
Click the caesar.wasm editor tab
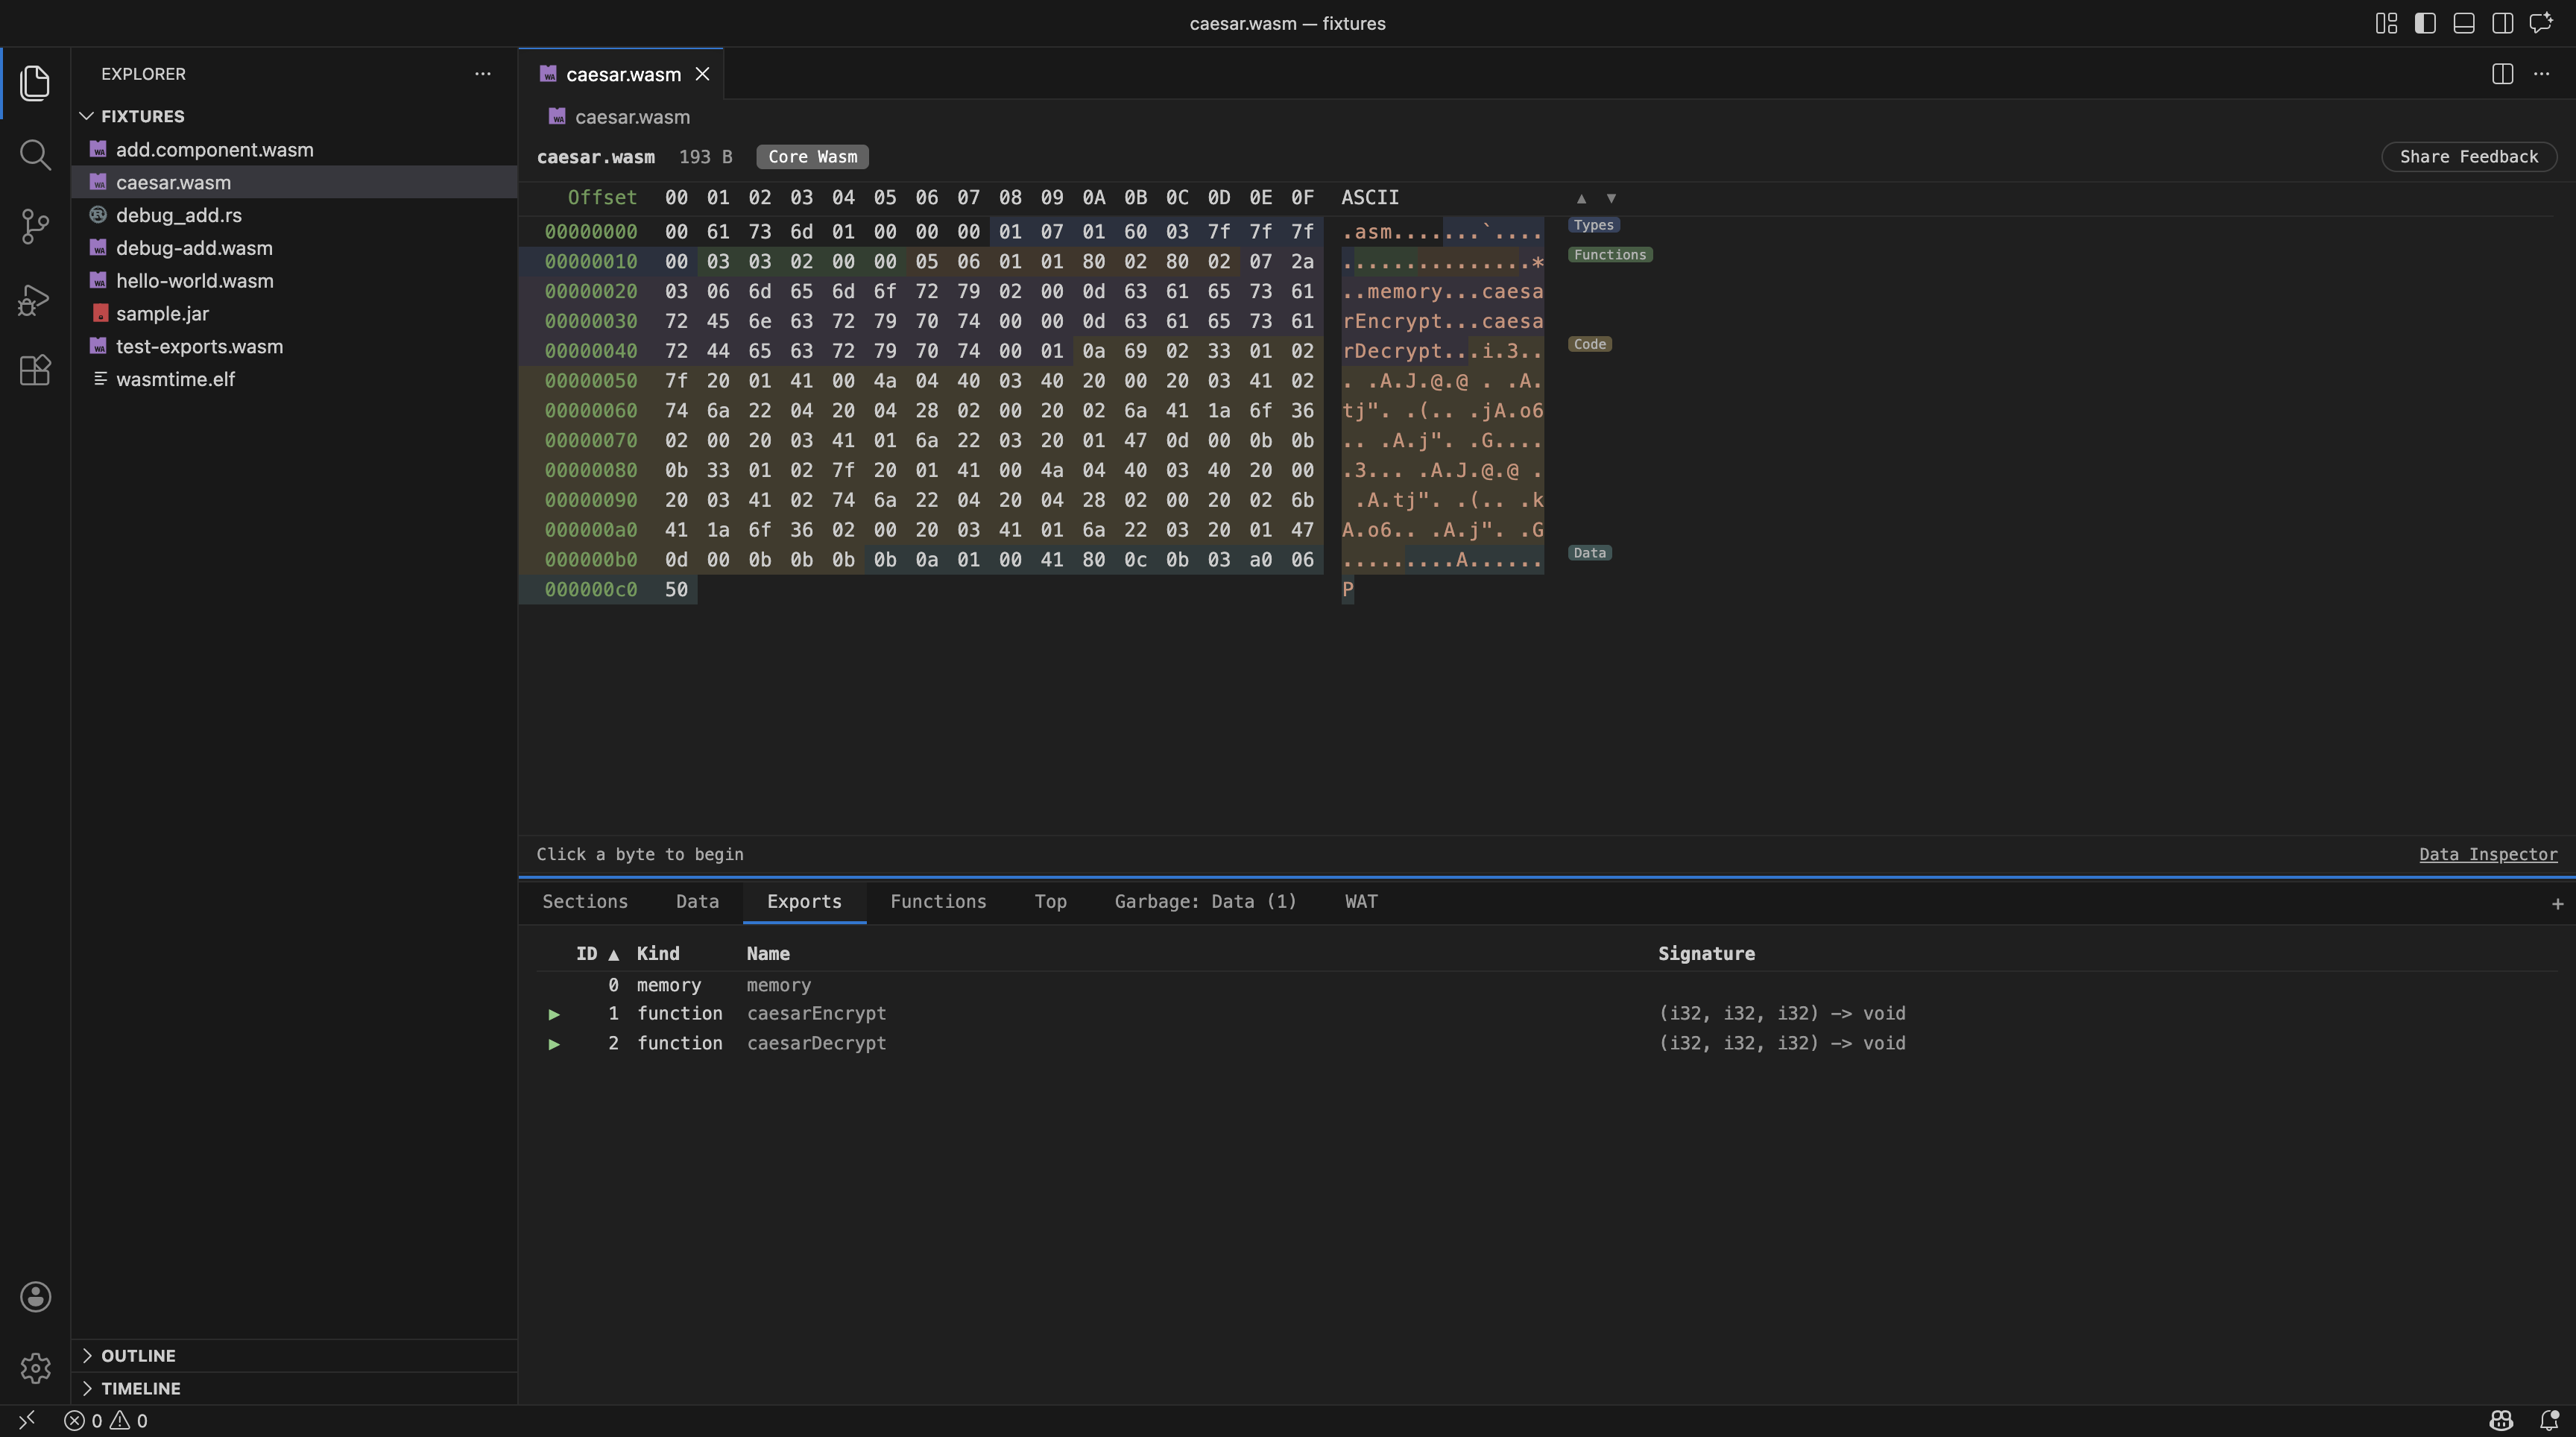621,74
